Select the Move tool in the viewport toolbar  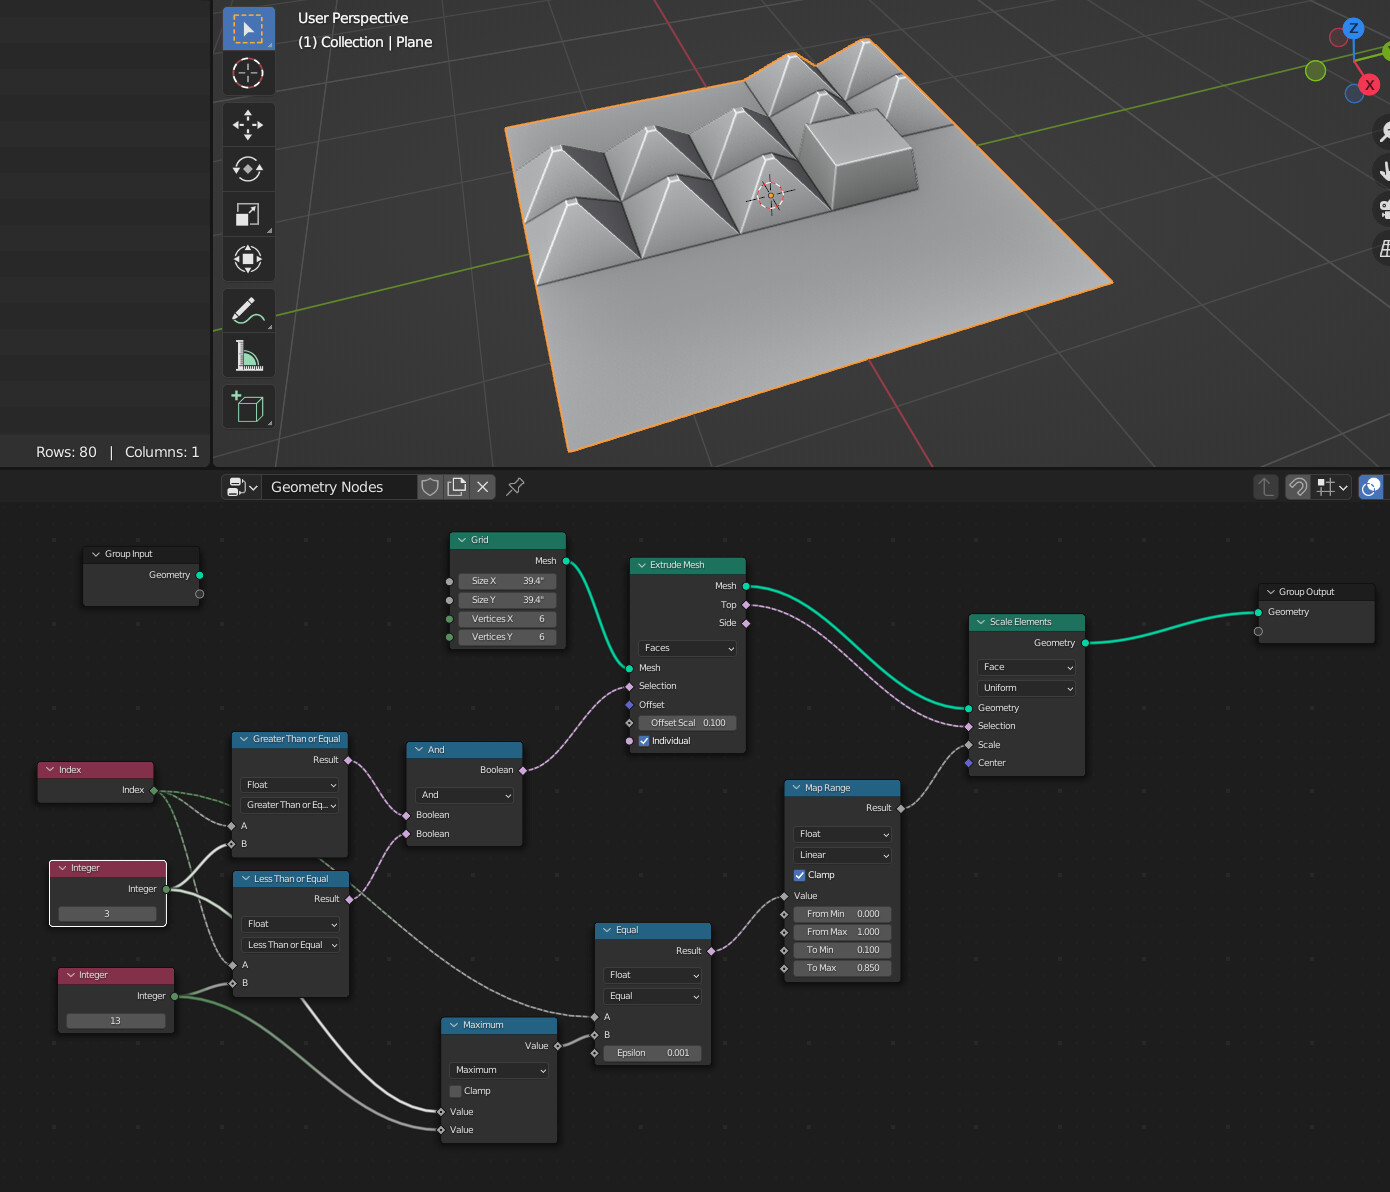point(248,124)
